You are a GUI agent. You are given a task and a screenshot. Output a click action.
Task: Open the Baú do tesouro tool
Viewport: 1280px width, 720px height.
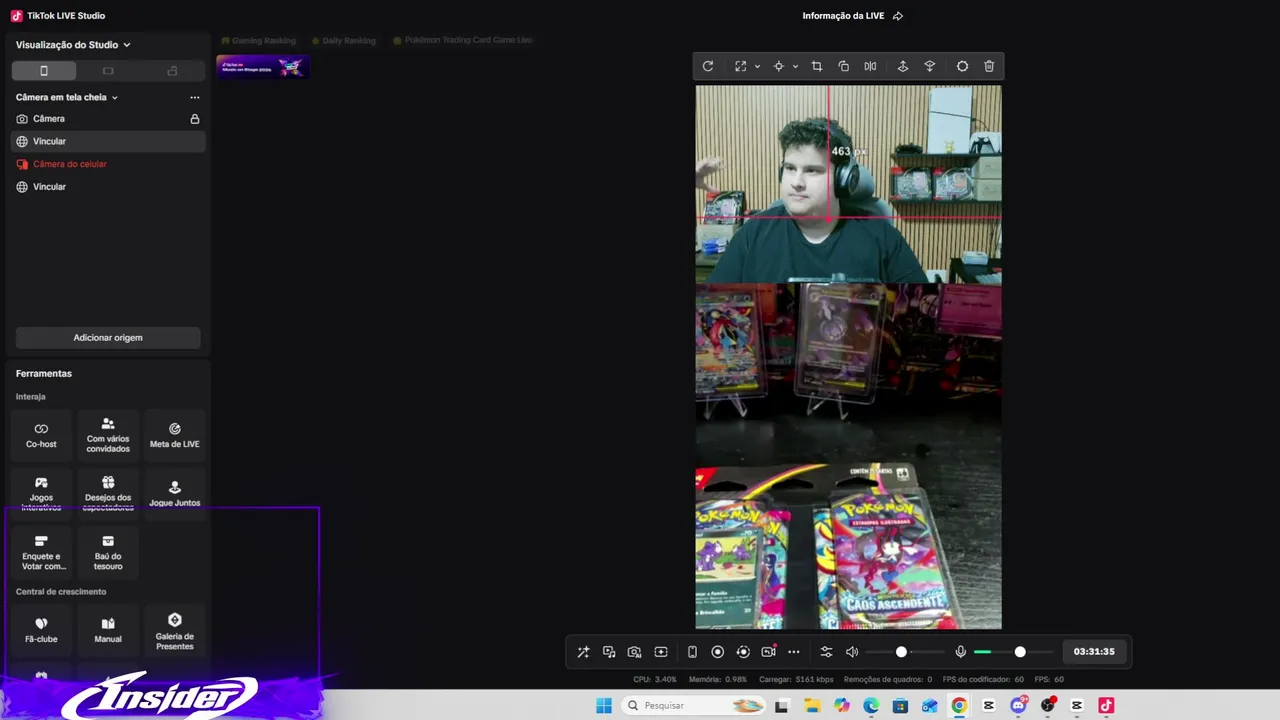point(108,553)
